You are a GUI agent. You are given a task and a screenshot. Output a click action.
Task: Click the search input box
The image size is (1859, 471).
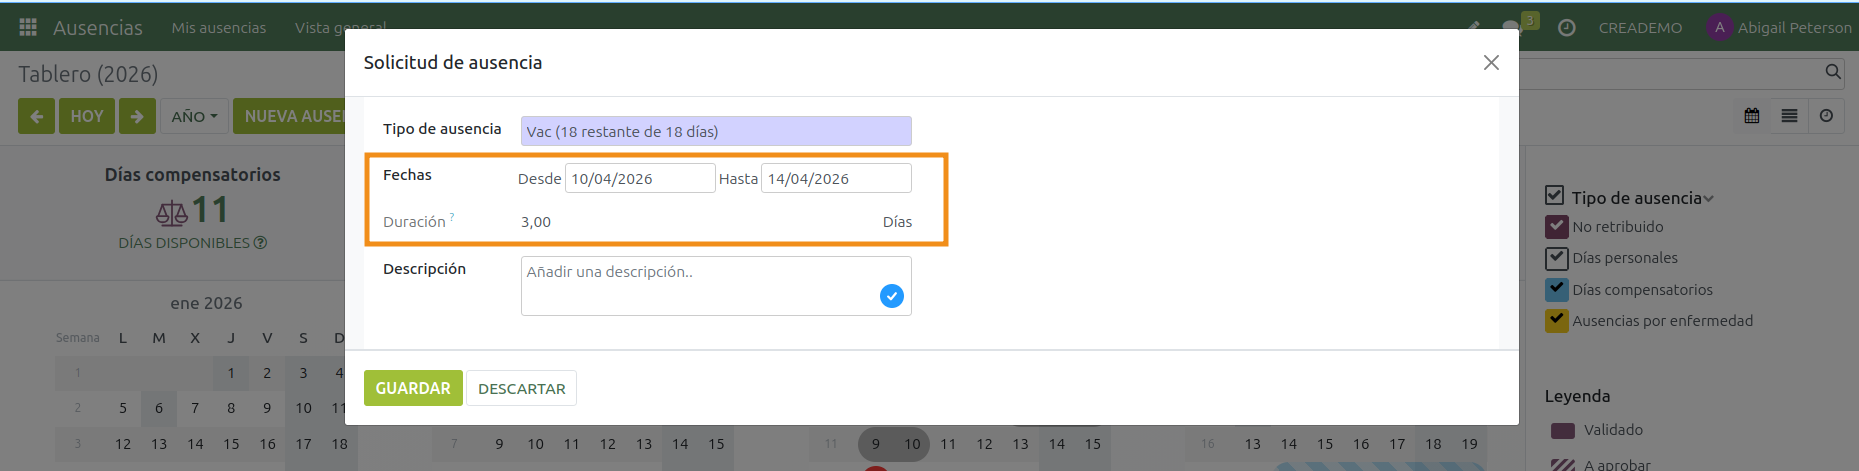(x=1670, y=72)
